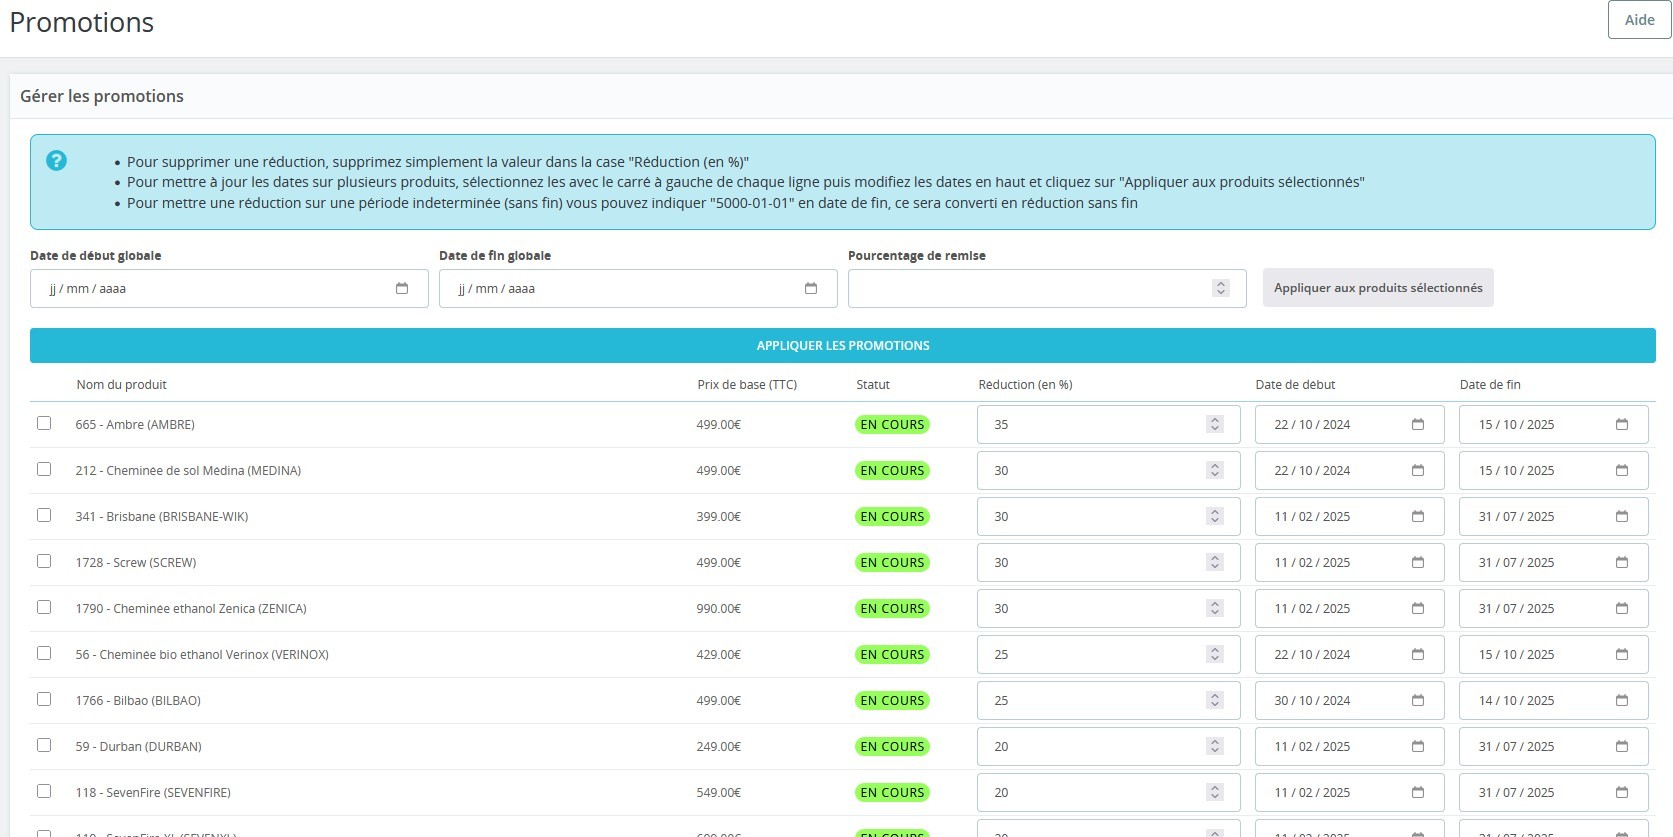The height and width of the screenshot is (837, 1673).
Task: Check the Verinox bio ethanol row checkbox
Action: [x=44, y=653]
